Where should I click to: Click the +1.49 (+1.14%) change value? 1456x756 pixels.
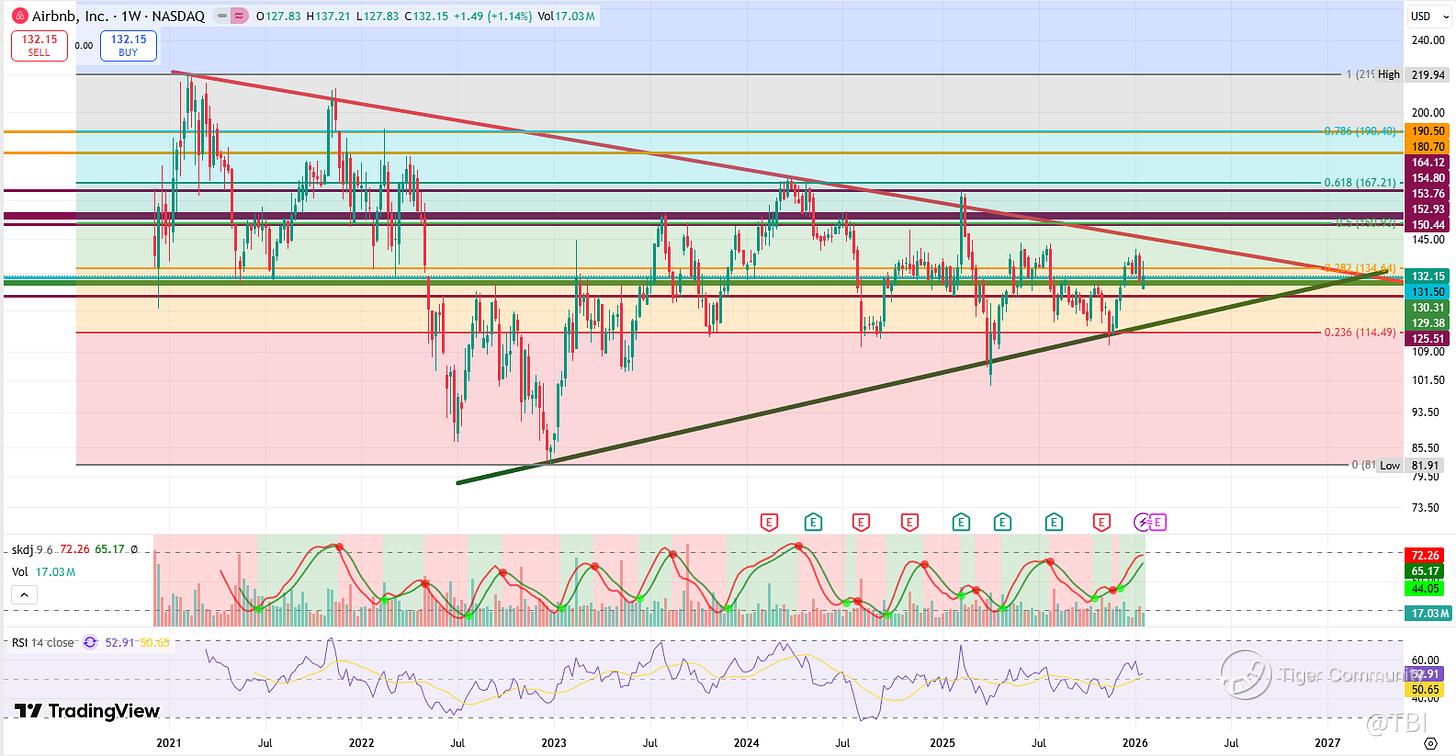click(494, 16)
